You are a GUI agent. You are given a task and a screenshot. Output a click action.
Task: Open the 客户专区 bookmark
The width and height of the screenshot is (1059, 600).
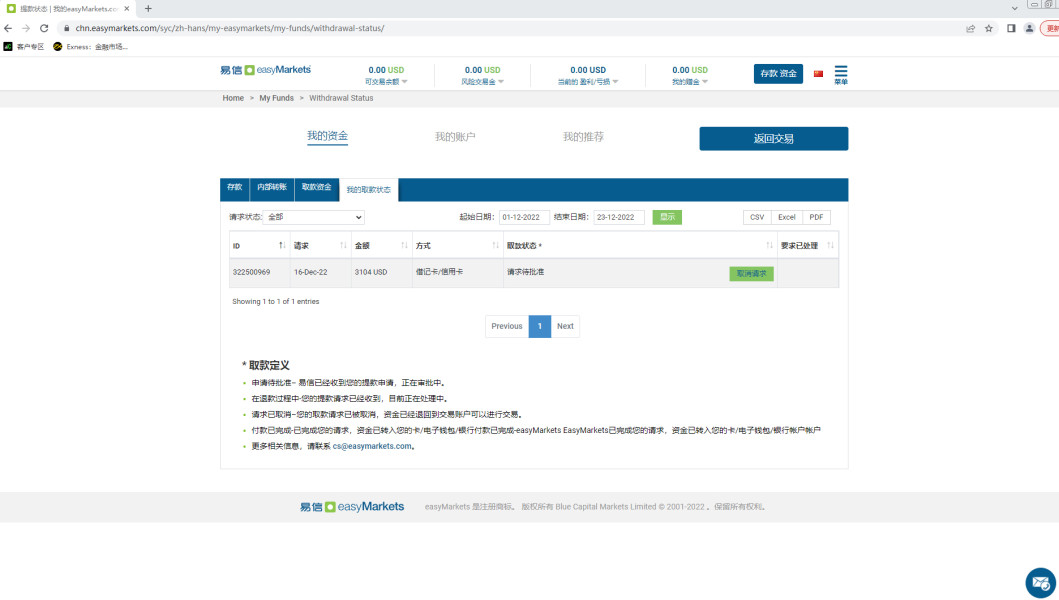pyautogui.click(x=24, y=47)
